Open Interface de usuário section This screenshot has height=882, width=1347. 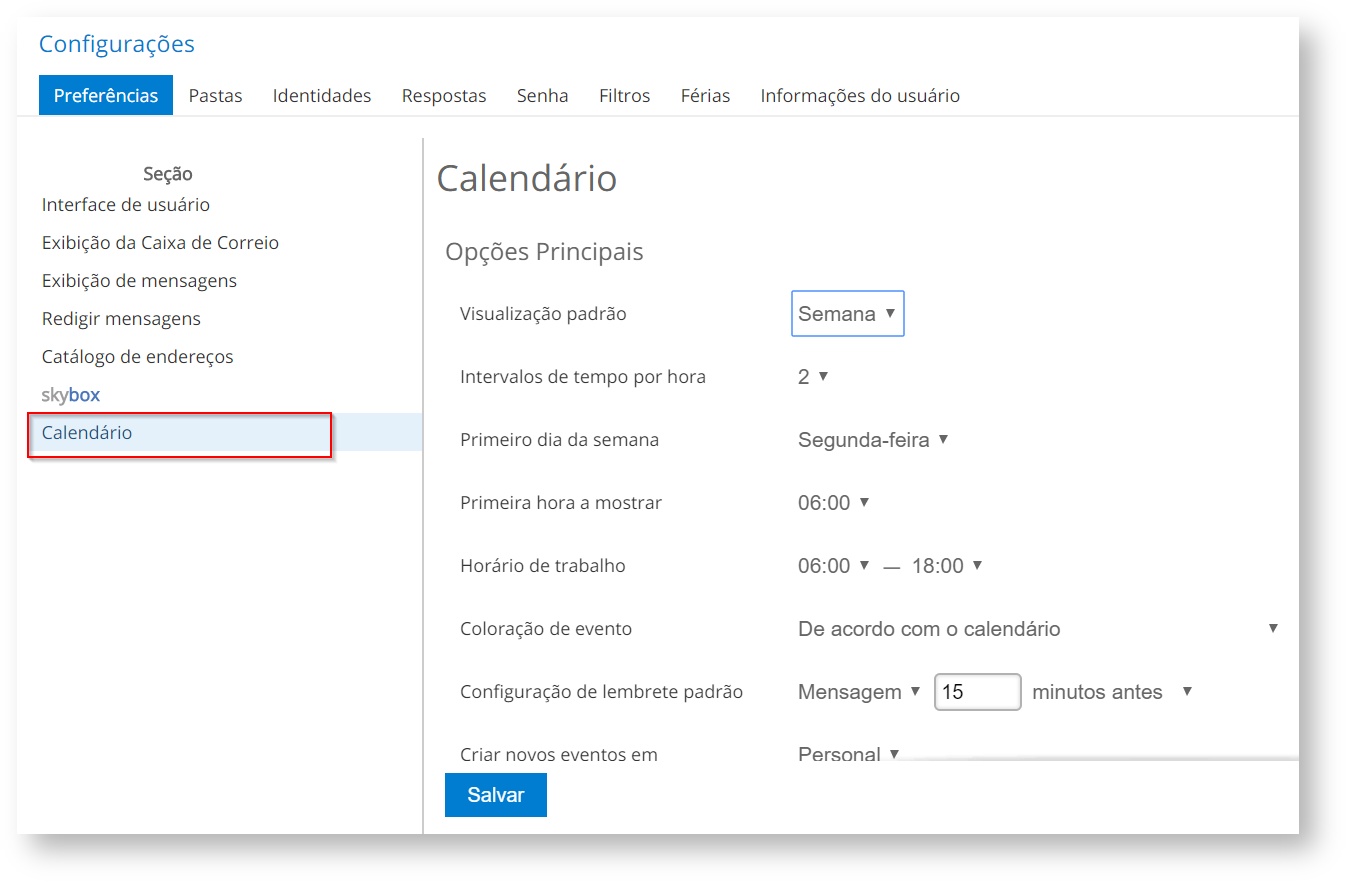pyautogui.click(x=126, y=205)
